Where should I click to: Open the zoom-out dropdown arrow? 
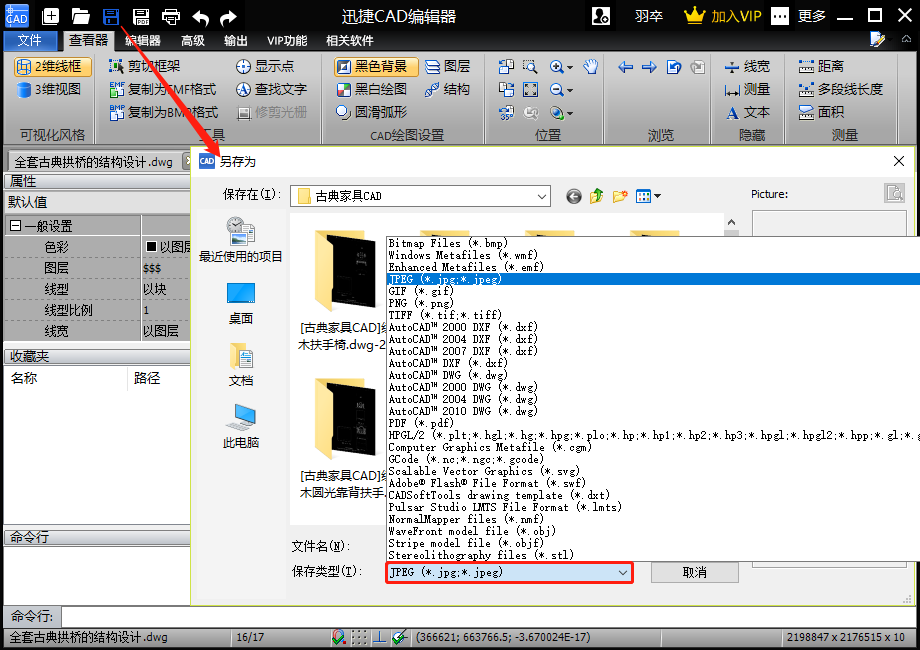click(x=570, y=90)
